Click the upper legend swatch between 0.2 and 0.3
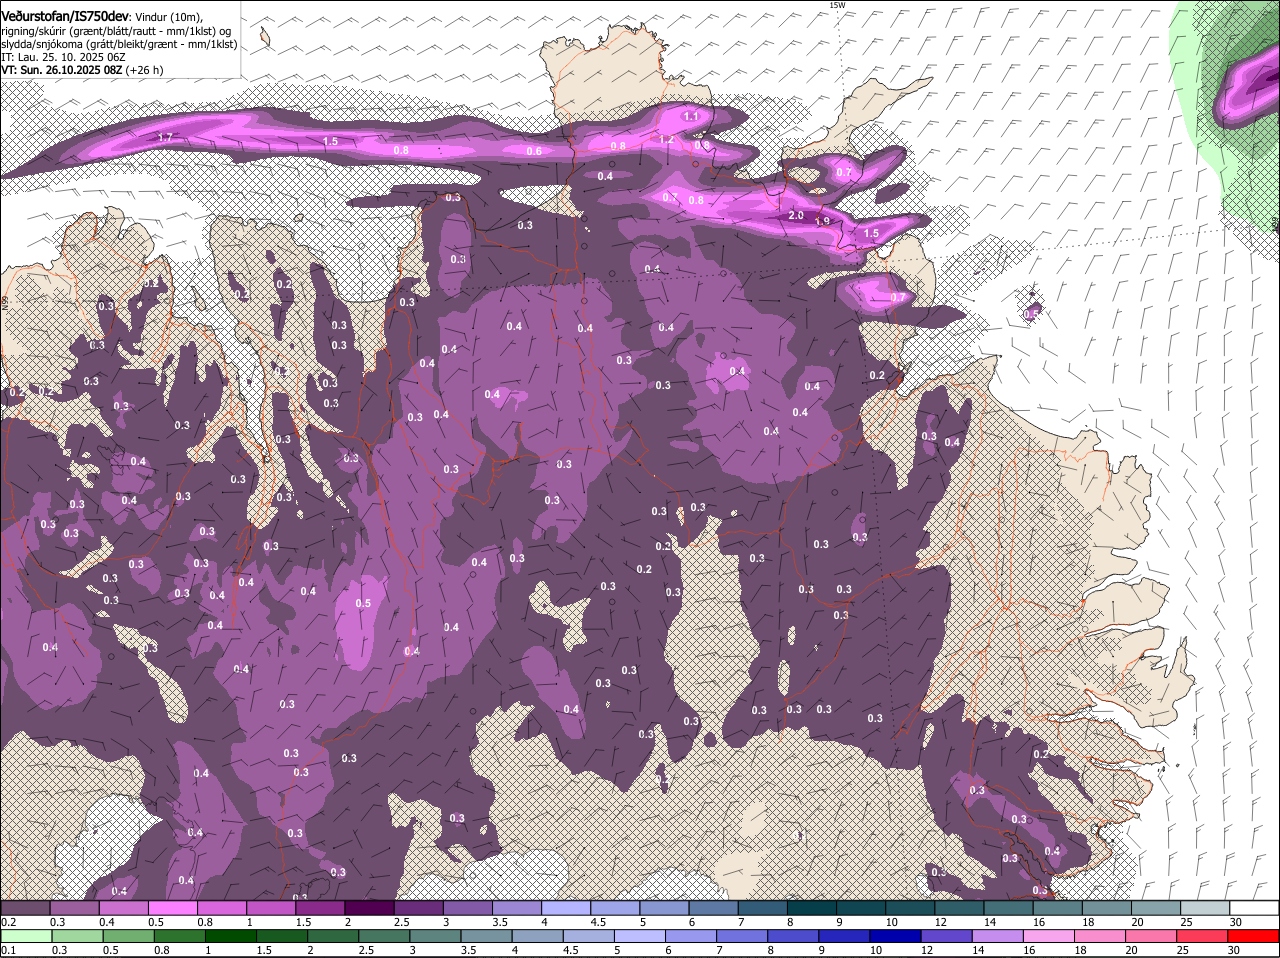The height and width of the screenshot is (958, 1280). tap(26, 907)
